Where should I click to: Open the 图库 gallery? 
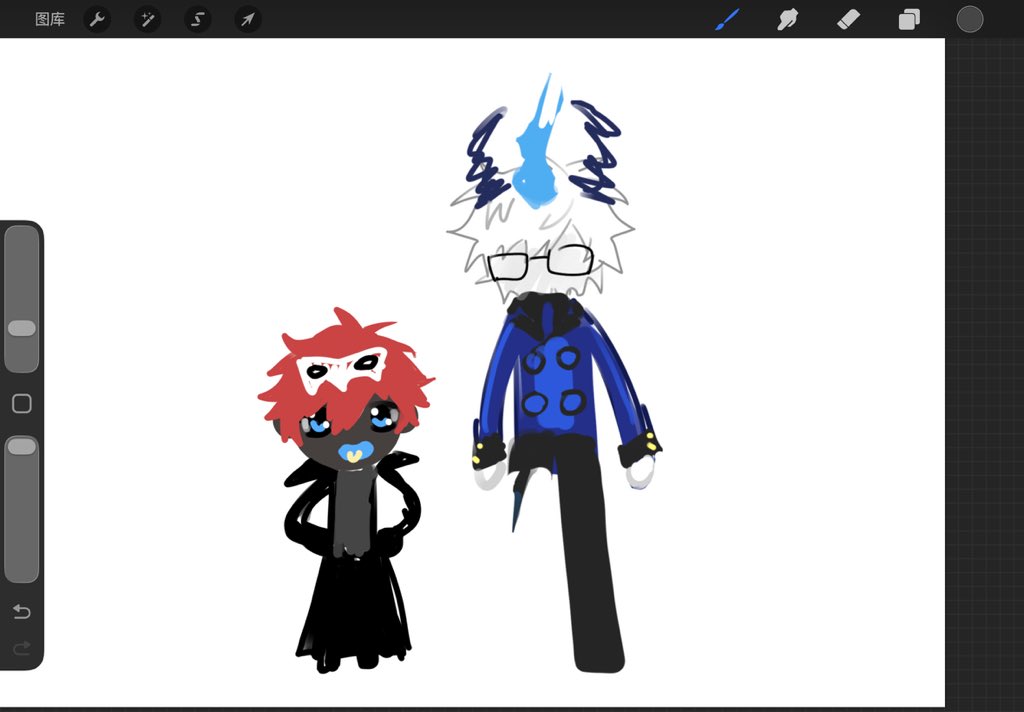coord(50,19)
